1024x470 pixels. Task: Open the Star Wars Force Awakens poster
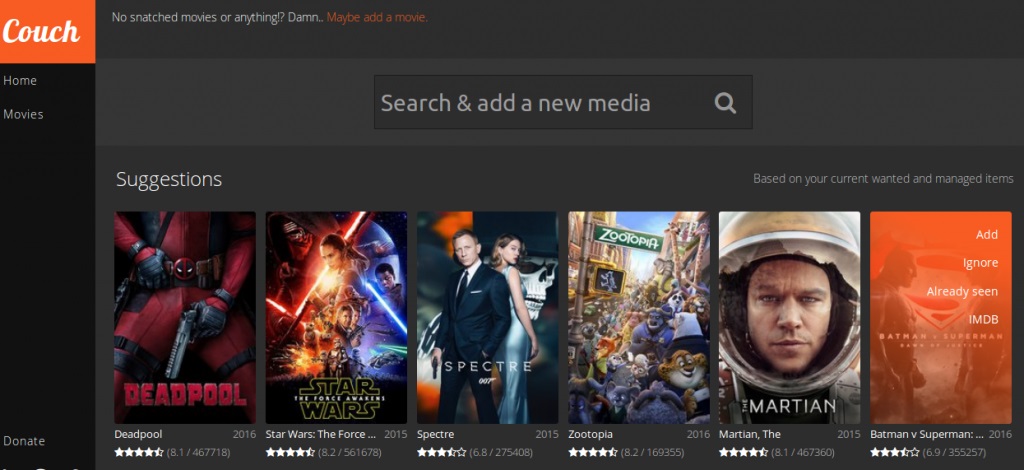pyautogui.click(x=336, y=317)
